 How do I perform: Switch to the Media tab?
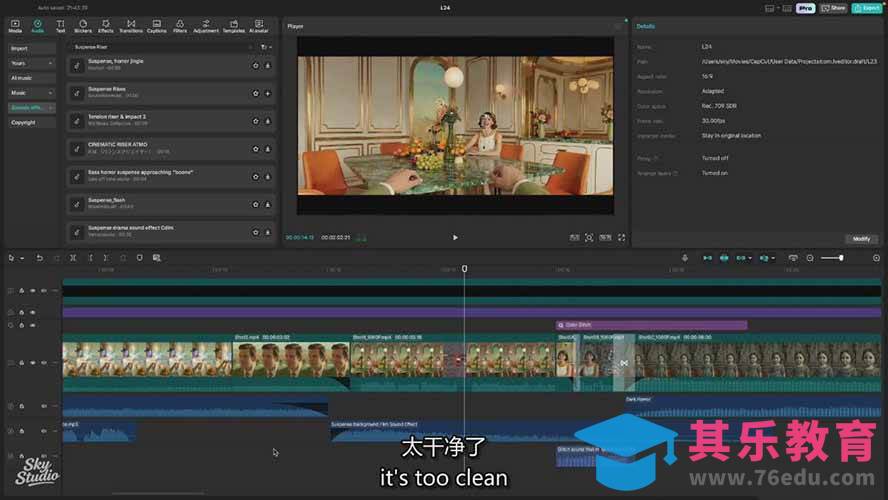coord(15,25)
